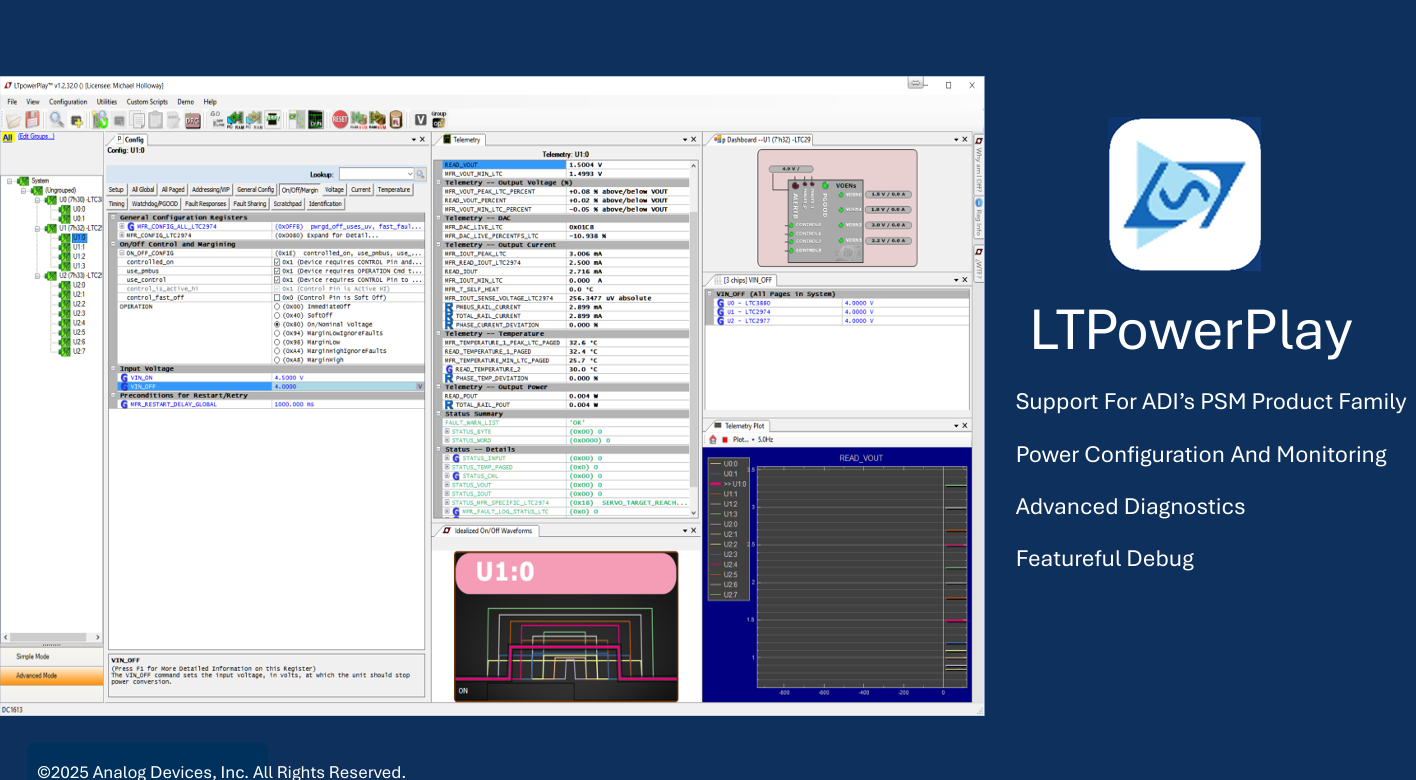Image resolution: width=1416 pixels, height=780 pixels.
Task: Uncheck the use_pmbus checkbox
Action: [277, 271]
